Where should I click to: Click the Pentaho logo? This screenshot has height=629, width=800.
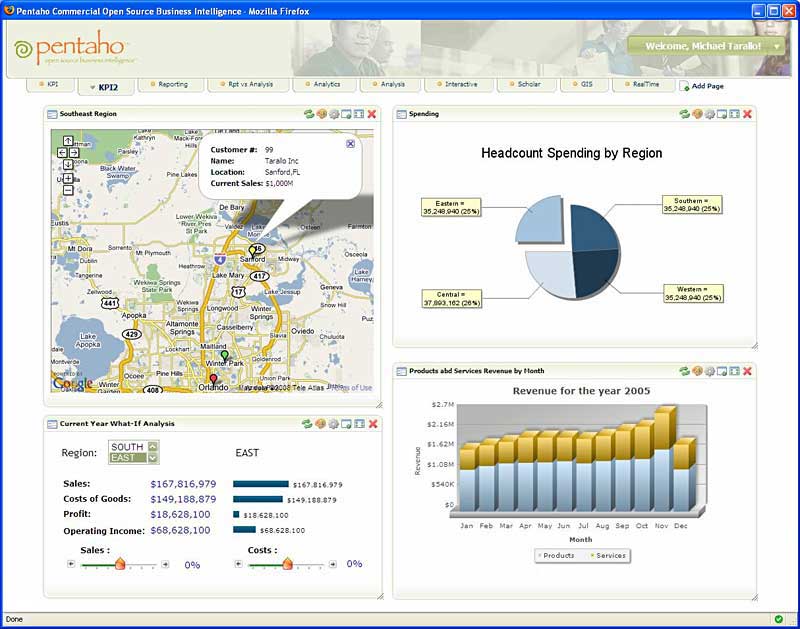[x=74, y=49]
